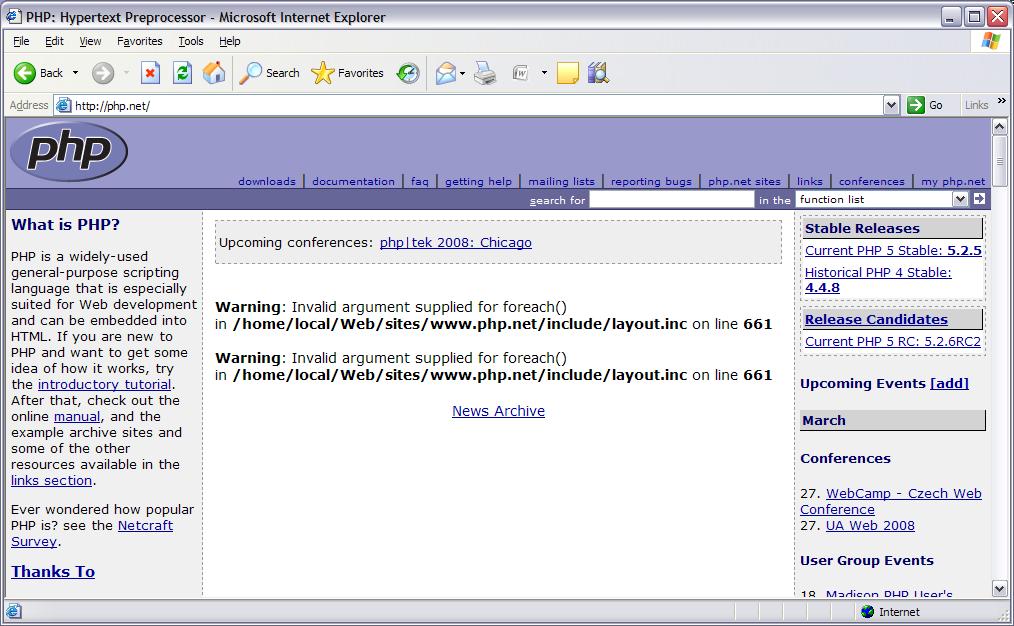Submit search with the arrow button
This screenshot has width=1014, height=626.
(x=979, y=199)
